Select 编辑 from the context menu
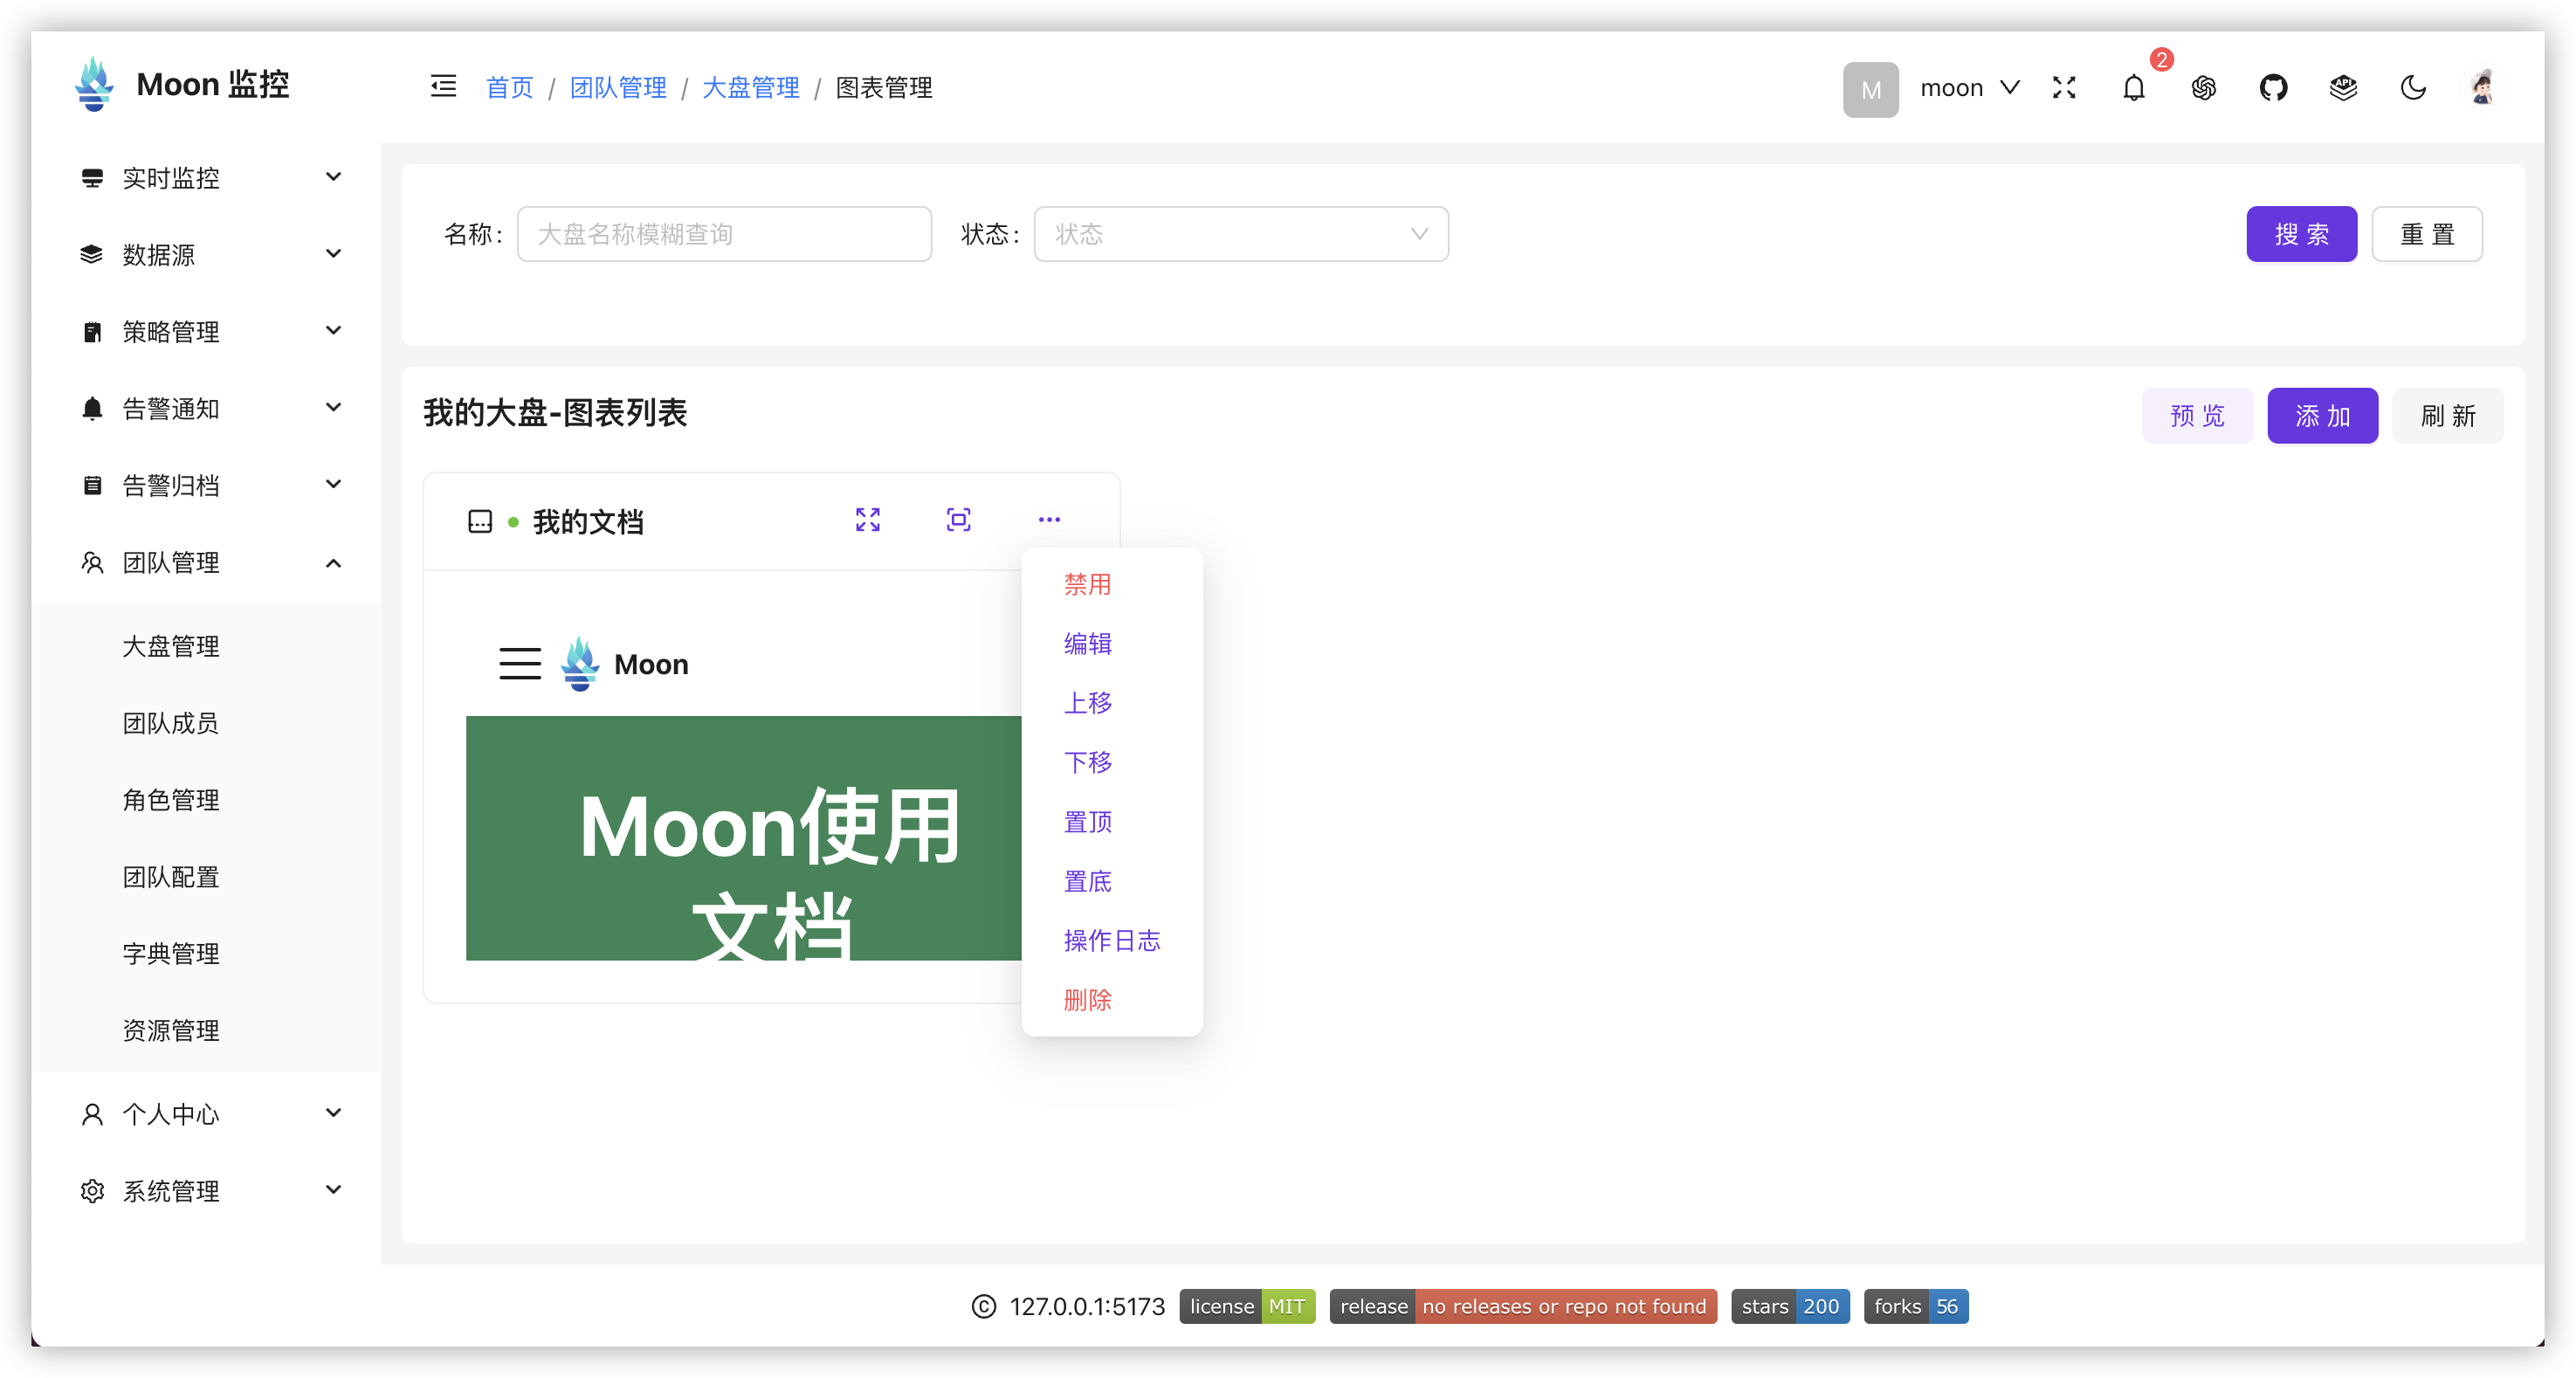The width and height of the screenshot is (2576, 1378). (x=1087, y=643)
